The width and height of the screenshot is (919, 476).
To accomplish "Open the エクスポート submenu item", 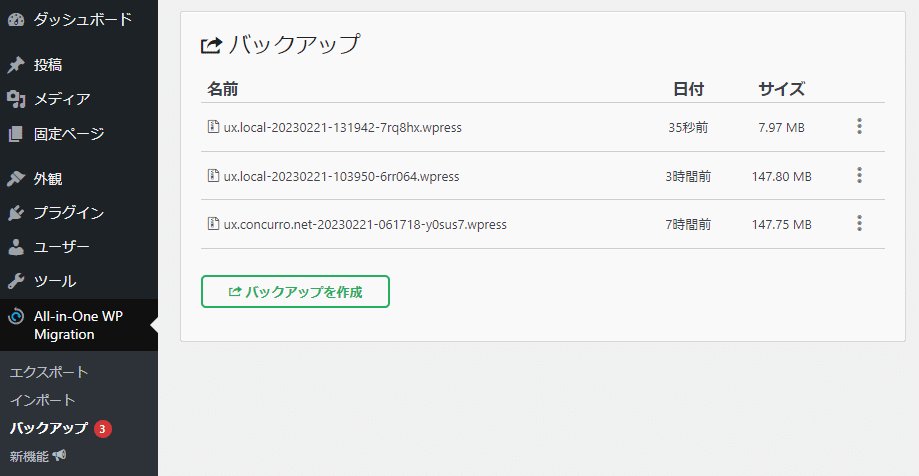I will tap(49, 372).
